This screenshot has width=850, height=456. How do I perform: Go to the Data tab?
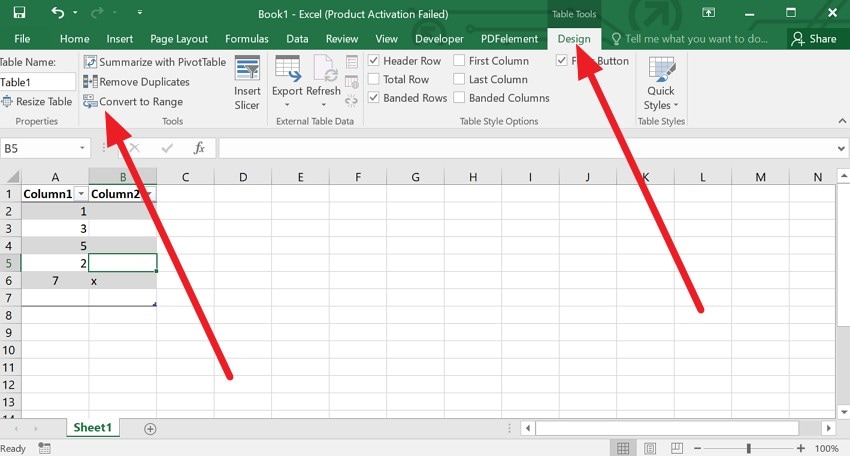297,39
